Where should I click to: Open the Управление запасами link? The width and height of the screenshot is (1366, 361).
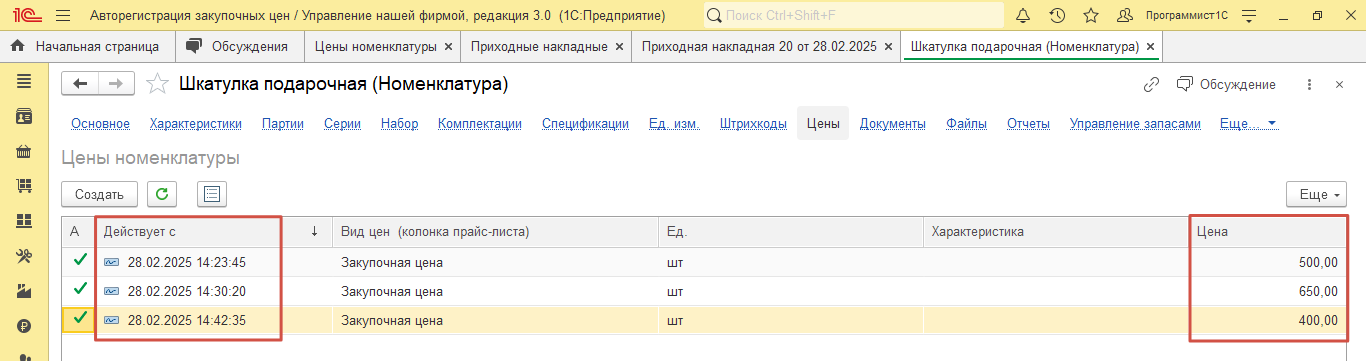click(x=1135, y=124)
